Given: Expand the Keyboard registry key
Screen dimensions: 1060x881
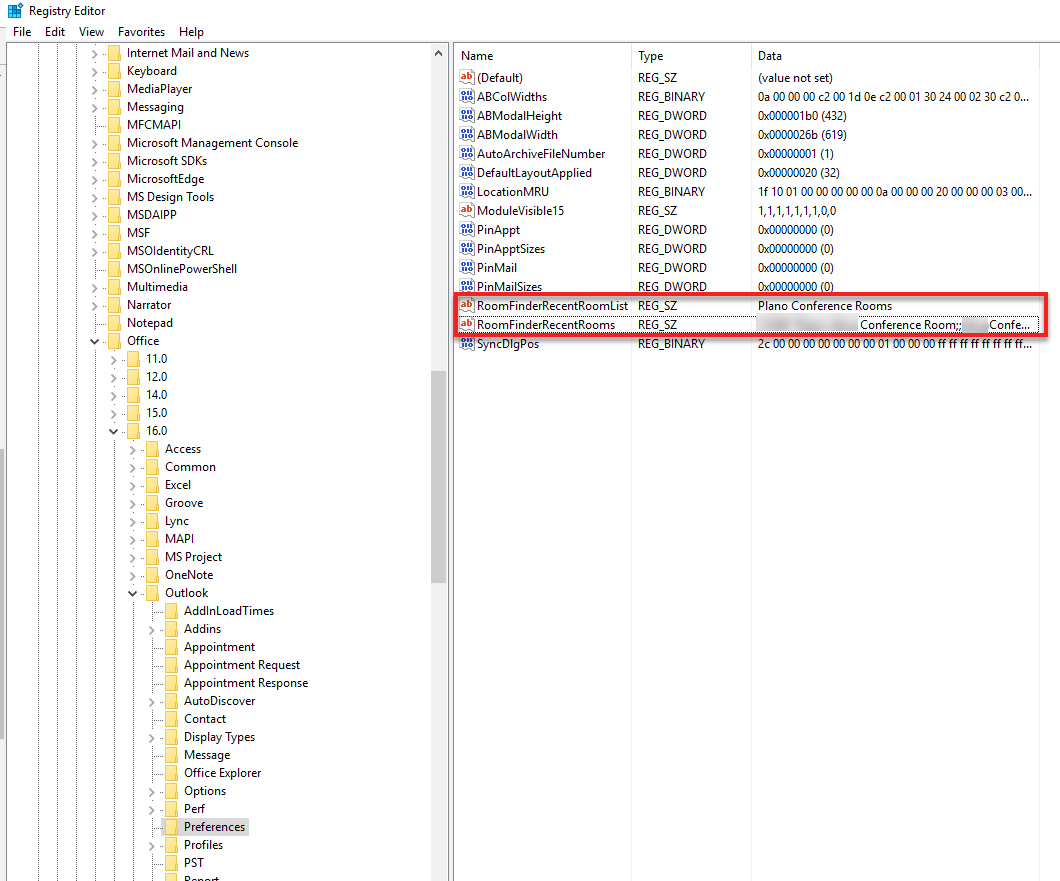Looking at the screenshot, I should click(x=95, y=72).
